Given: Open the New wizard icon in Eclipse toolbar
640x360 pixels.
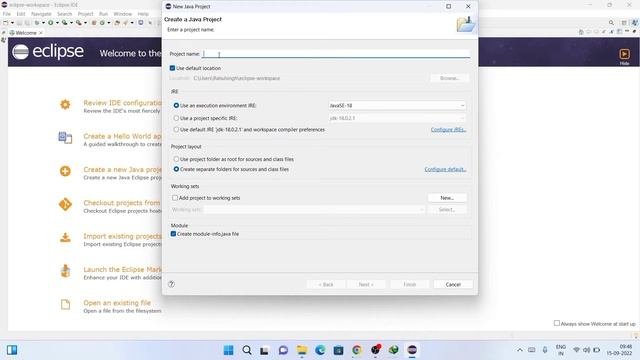Looking at the screenshot, I should (6, 23).
